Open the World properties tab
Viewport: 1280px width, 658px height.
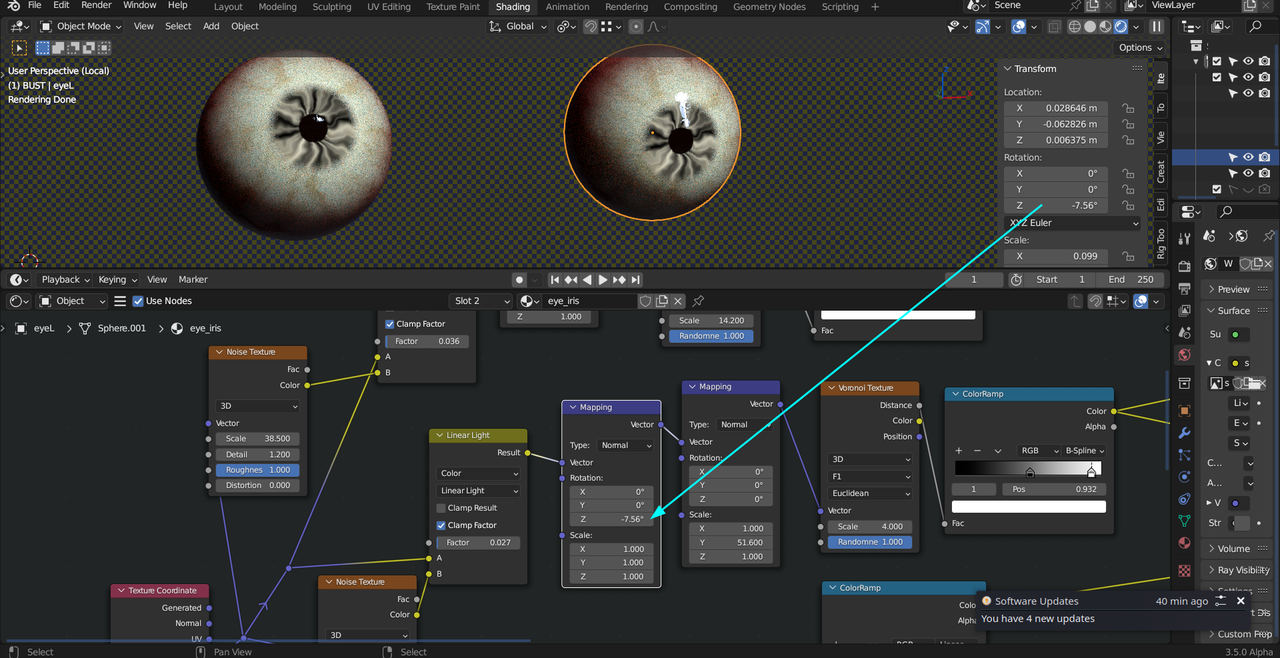click(x=1185, y=354)
